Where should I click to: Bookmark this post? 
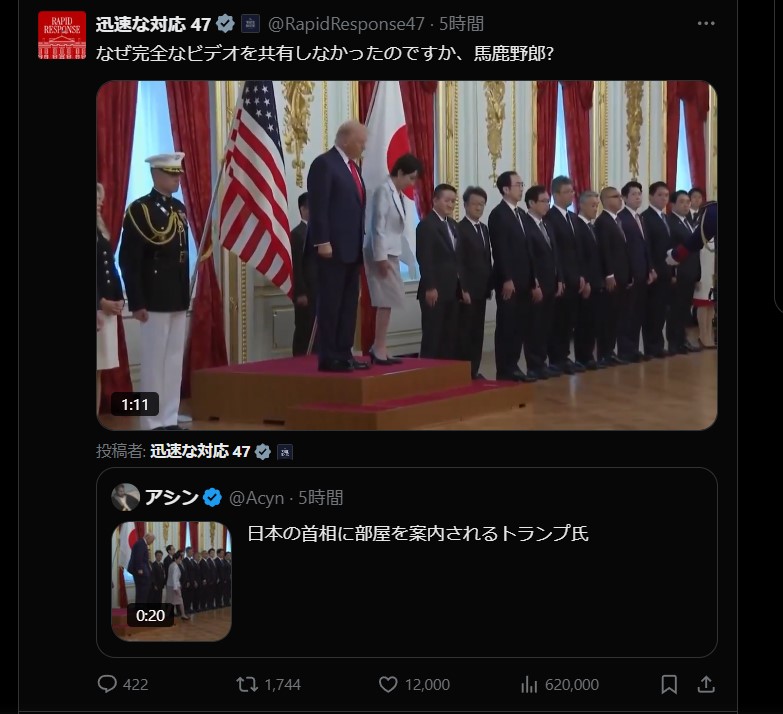coord(669,684)
